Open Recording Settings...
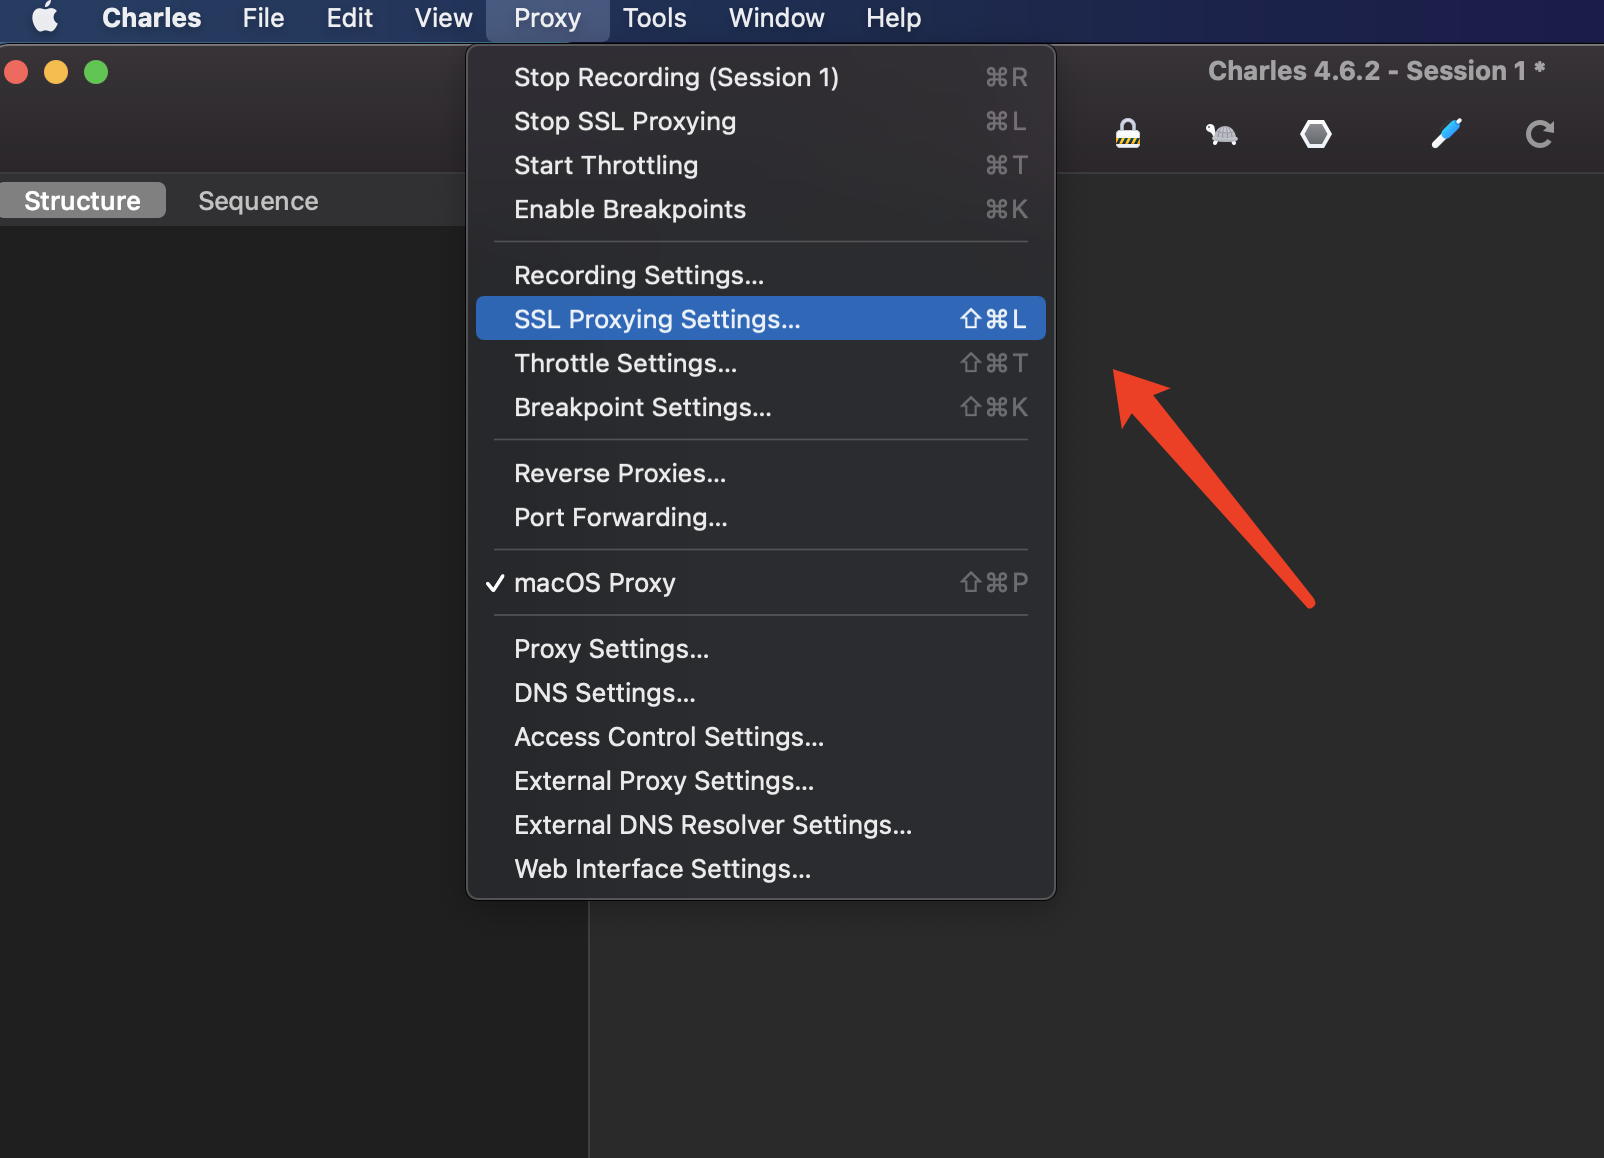This screenshot has height=1158, width=1604. coord(761,275)
